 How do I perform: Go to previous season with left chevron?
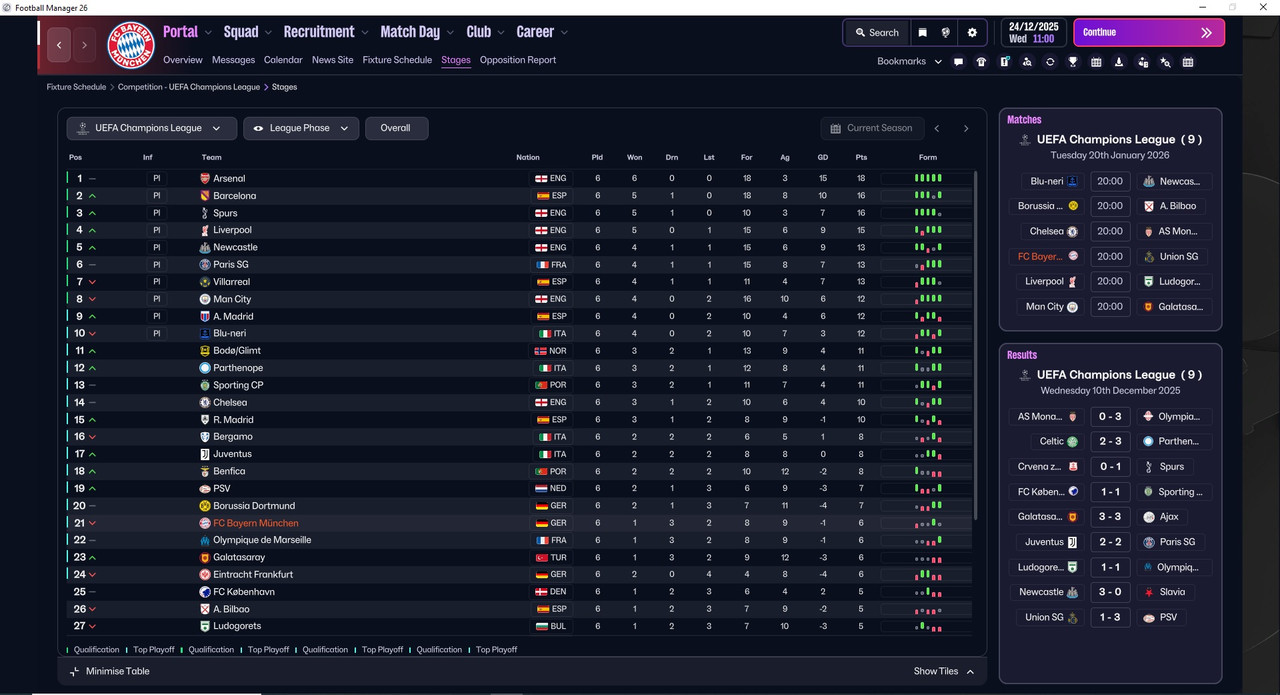[x=937, y=128]
